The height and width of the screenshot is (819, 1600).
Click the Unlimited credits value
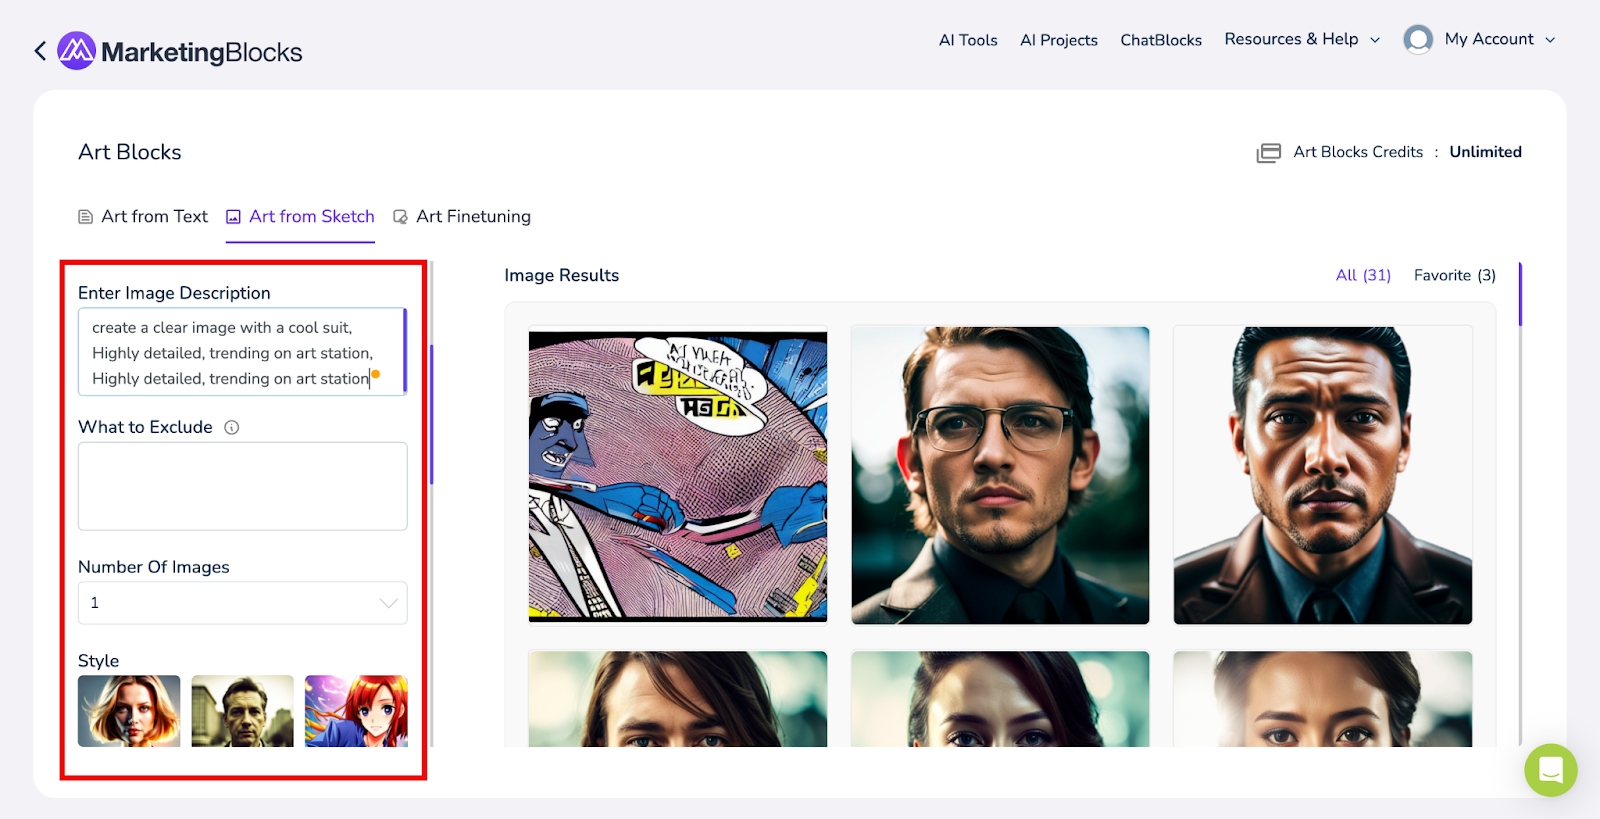point(1485,152)
